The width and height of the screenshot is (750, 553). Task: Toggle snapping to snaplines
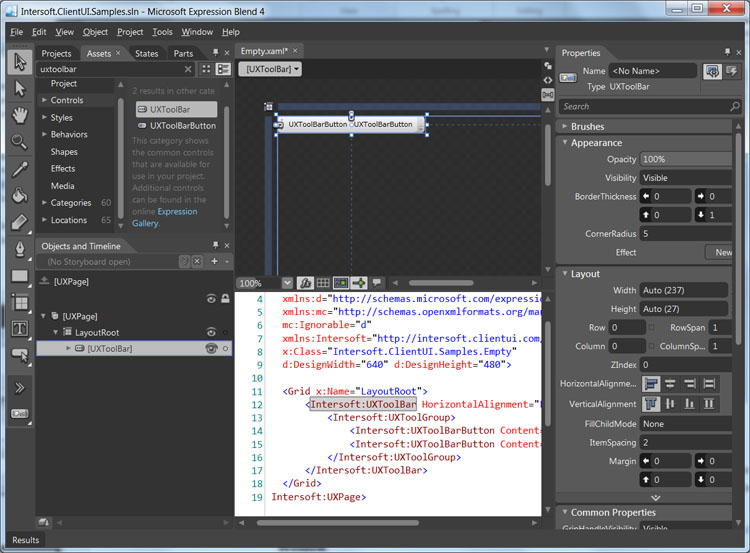pyautogui.click(x=359, y=283)
